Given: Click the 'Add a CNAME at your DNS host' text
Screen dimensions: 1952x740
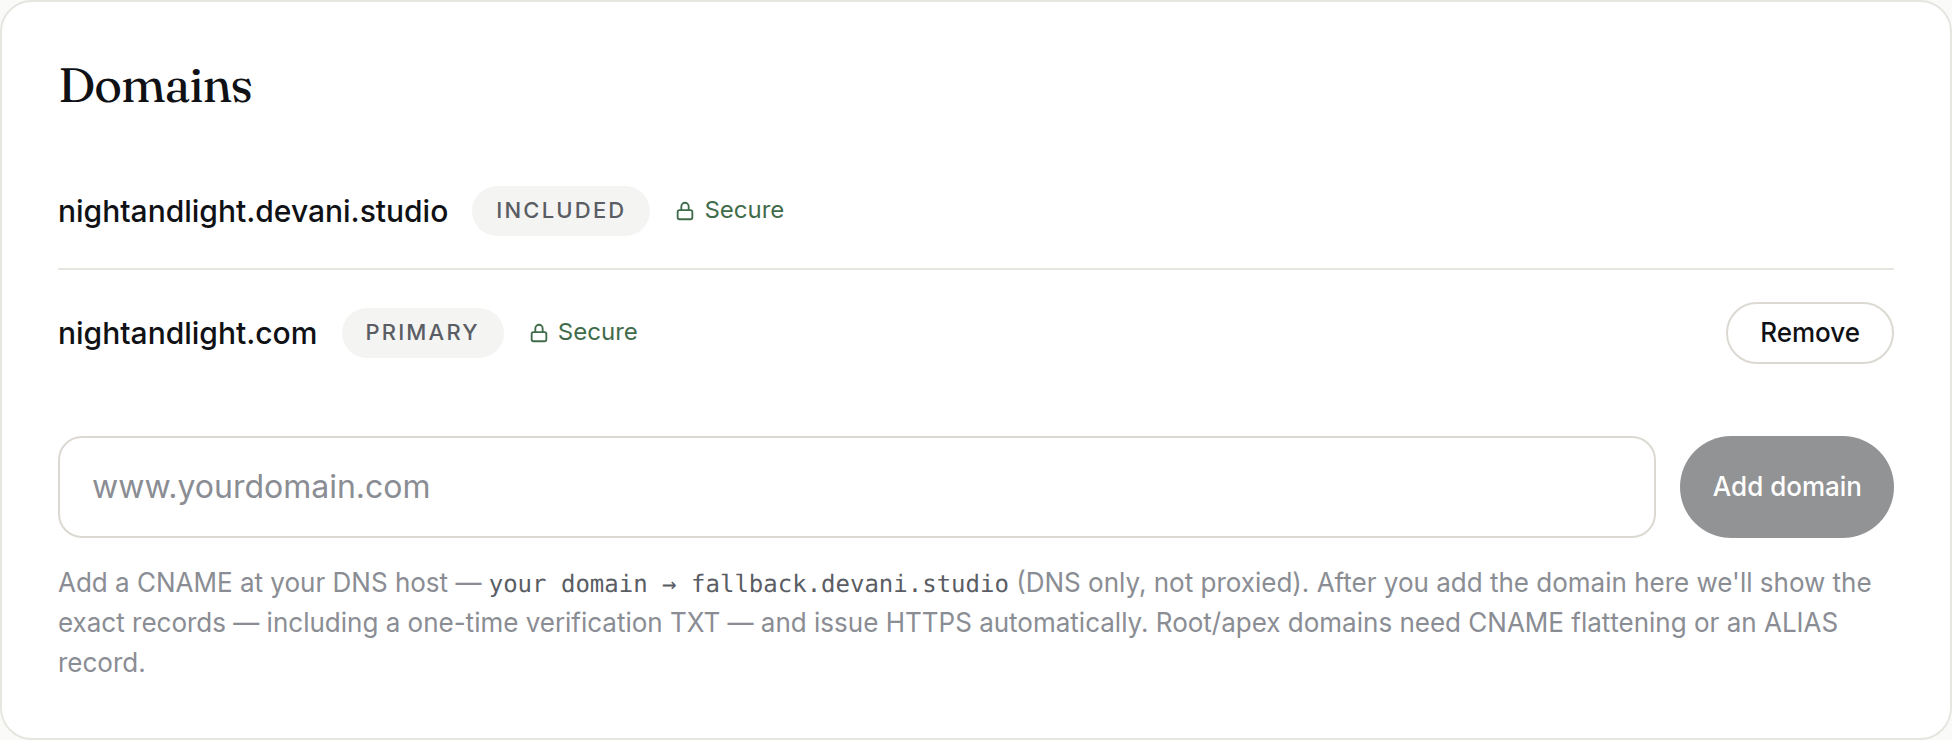Looking at the screenshot, I should 253,583.
